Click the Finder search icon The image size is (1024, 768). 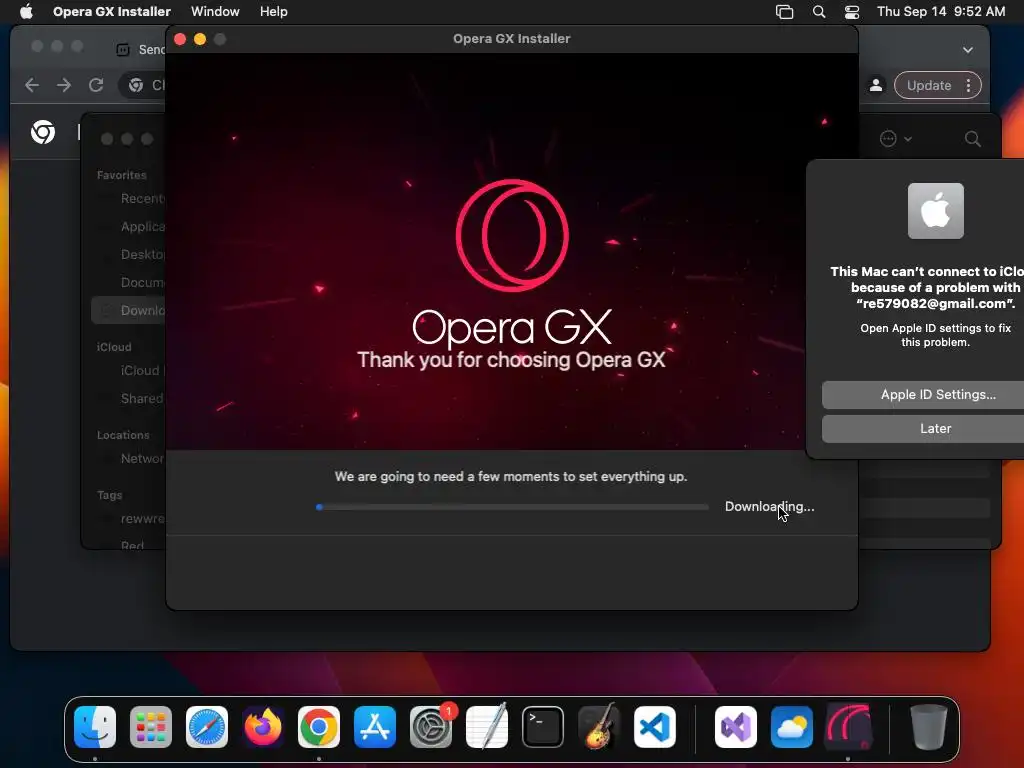click(x=972, y=138)
